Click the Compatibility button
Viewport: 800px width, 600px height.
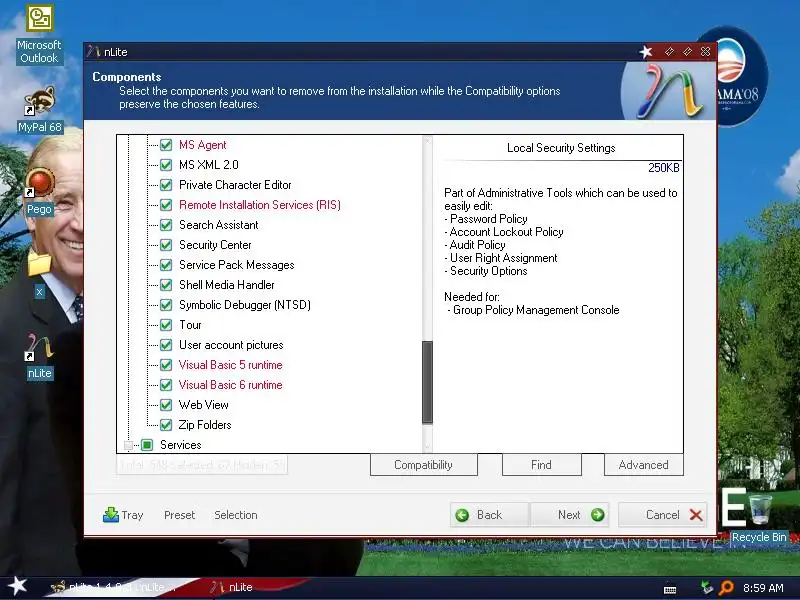click(423, 465)
